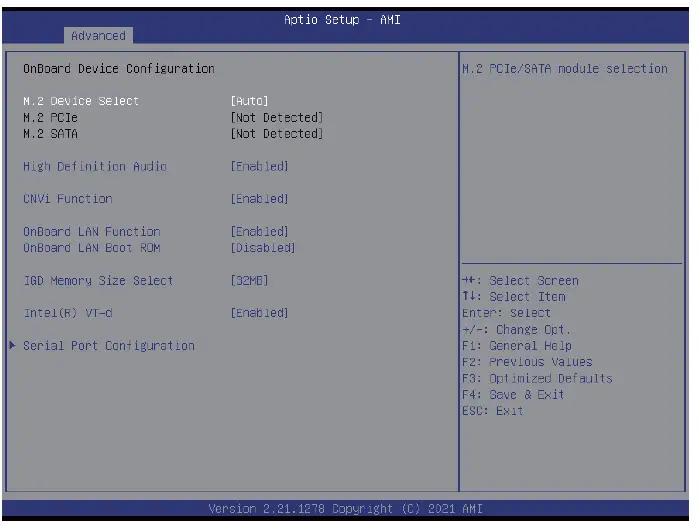
Task: Click the F4: Save & Exit hint
Action: (x=513, y=395)
